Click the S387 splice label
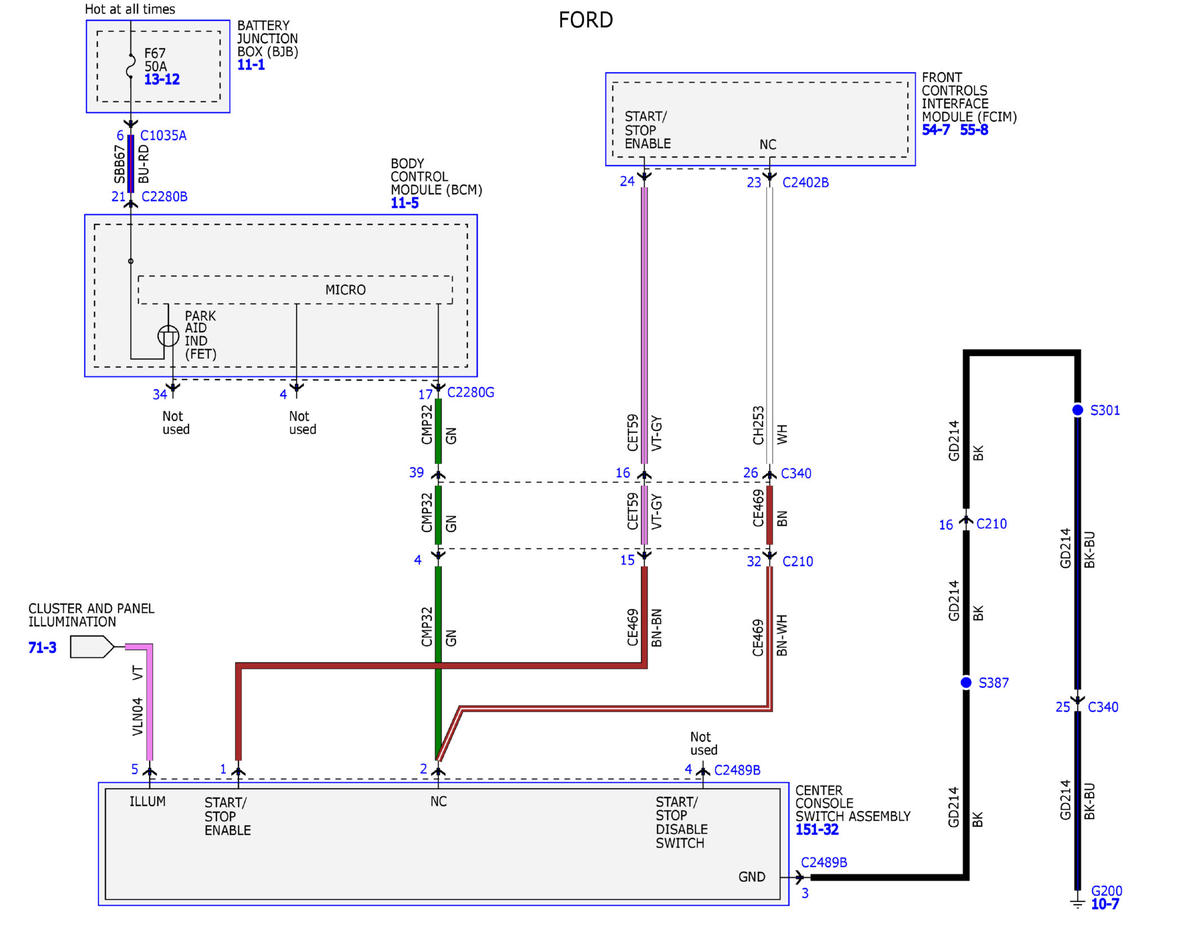 pos(993,682)
